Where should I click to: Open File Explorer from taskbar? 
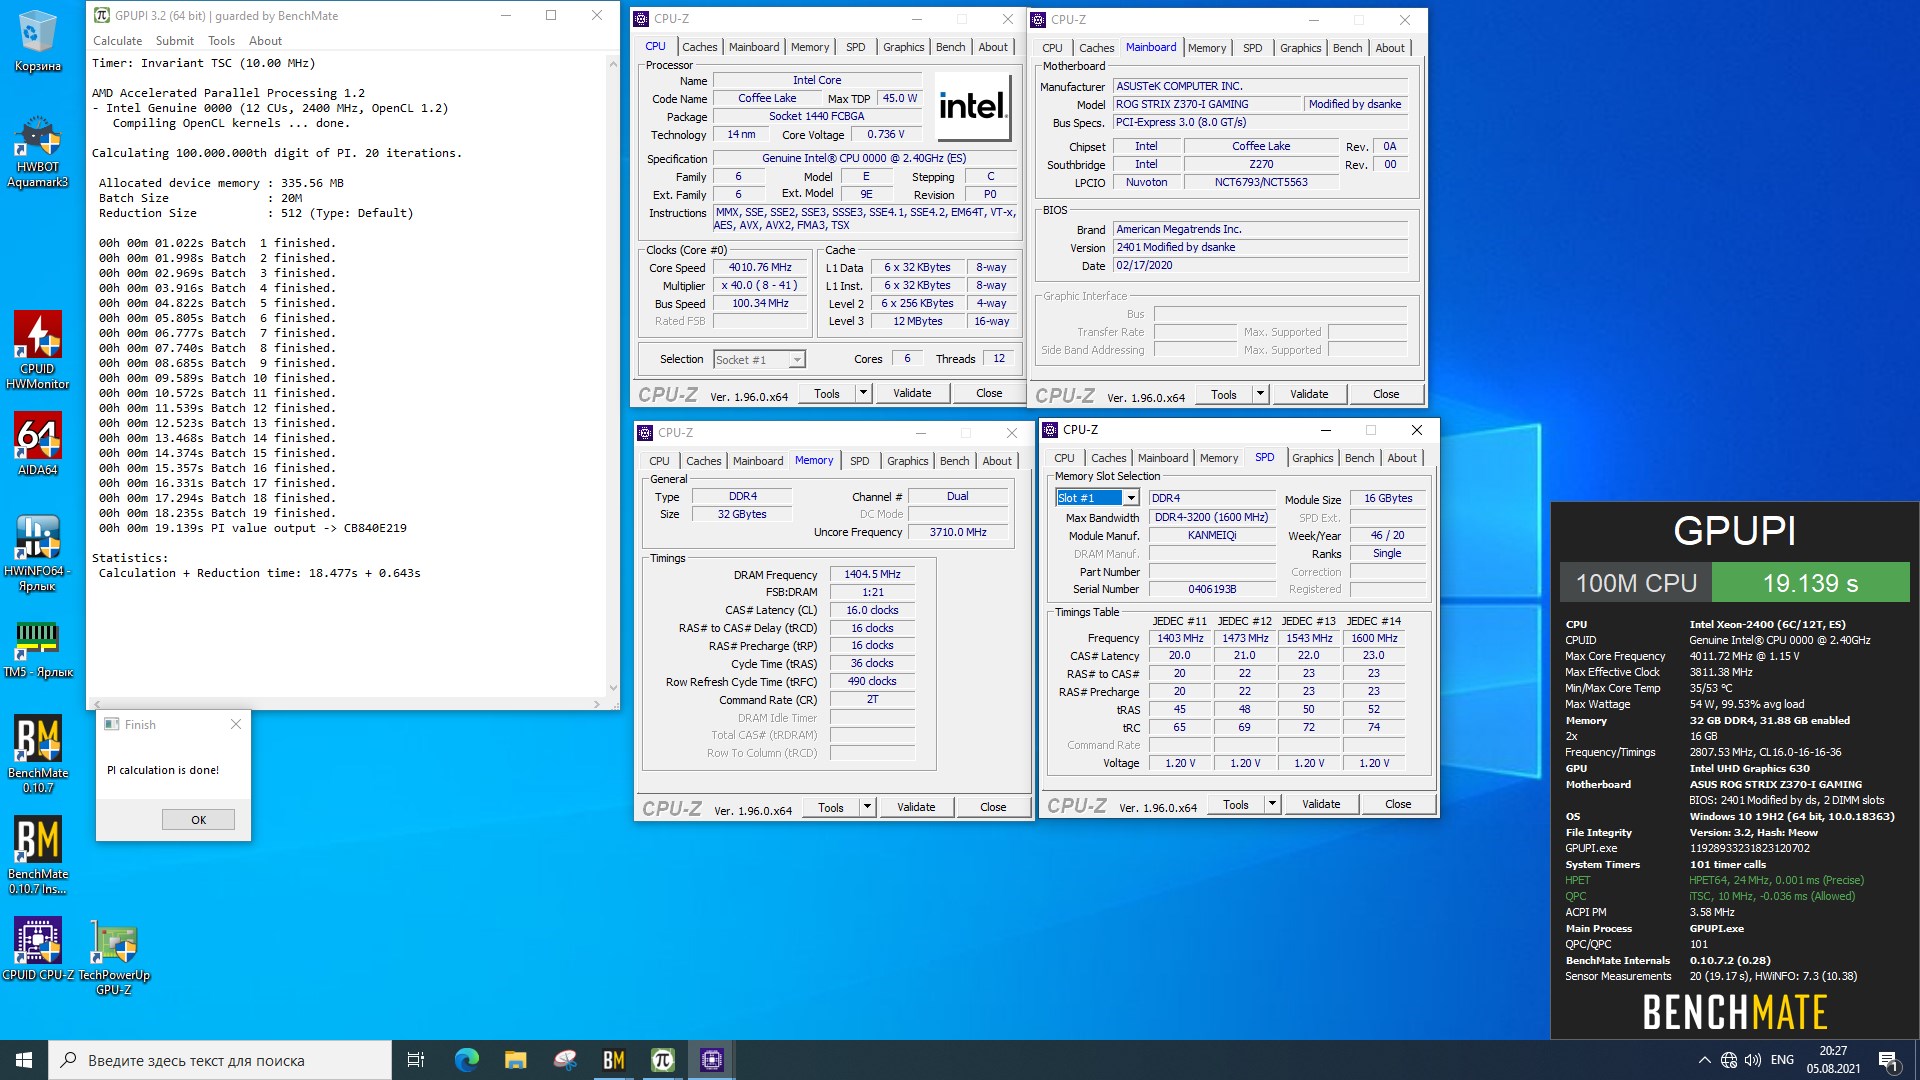pyautogui.click(x=515, y=1060)
